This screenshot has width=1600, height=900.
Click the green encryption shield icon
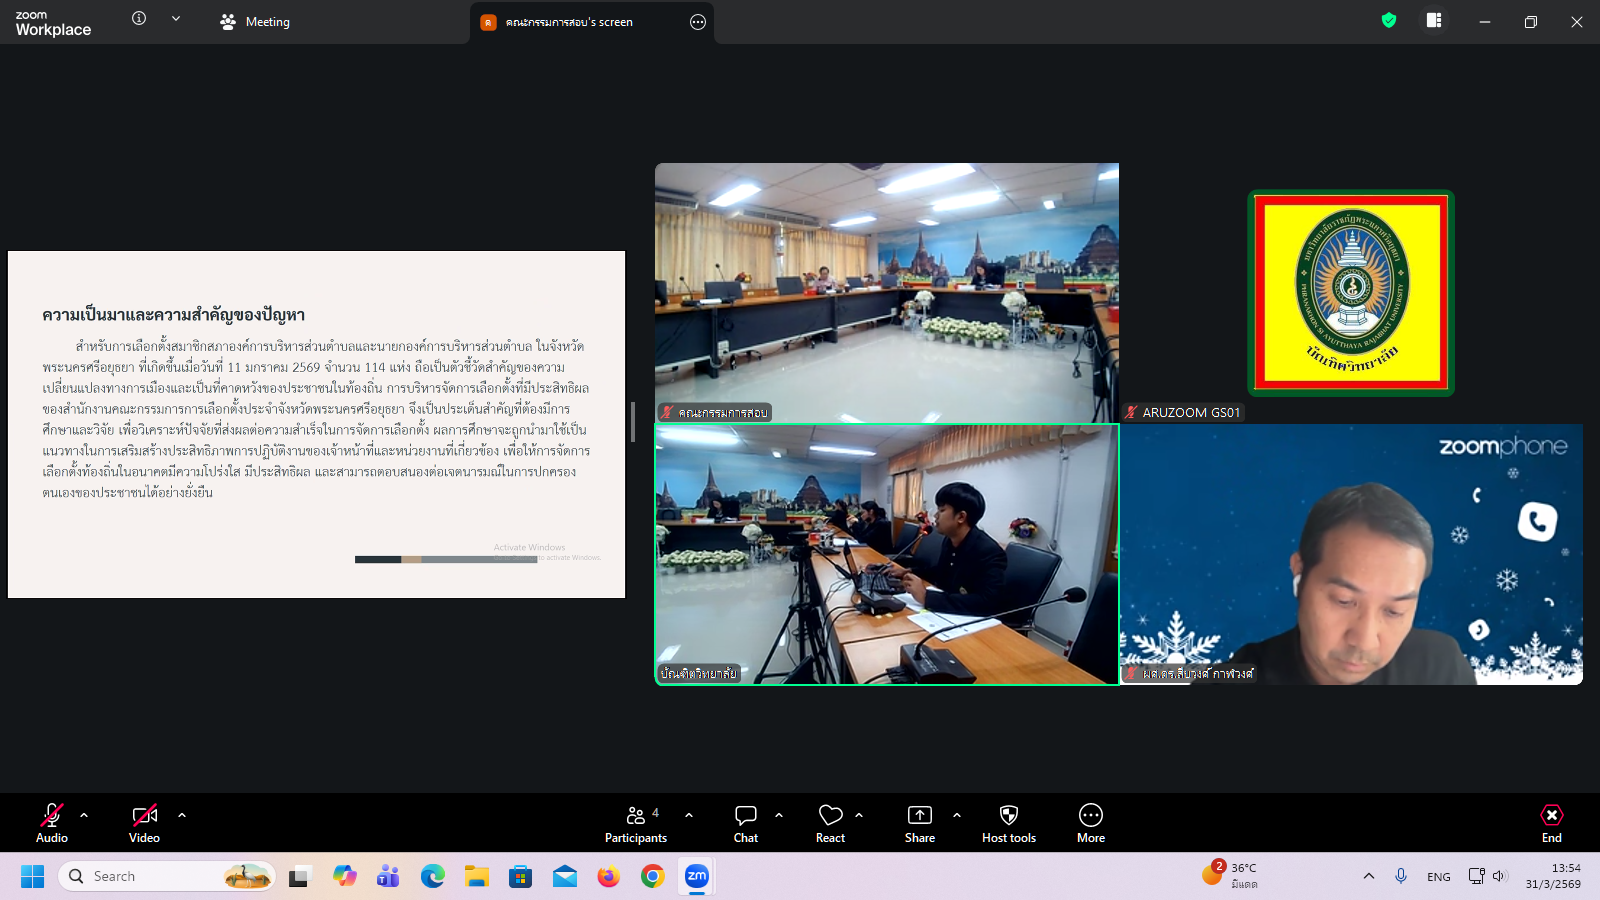[1388, 21]
